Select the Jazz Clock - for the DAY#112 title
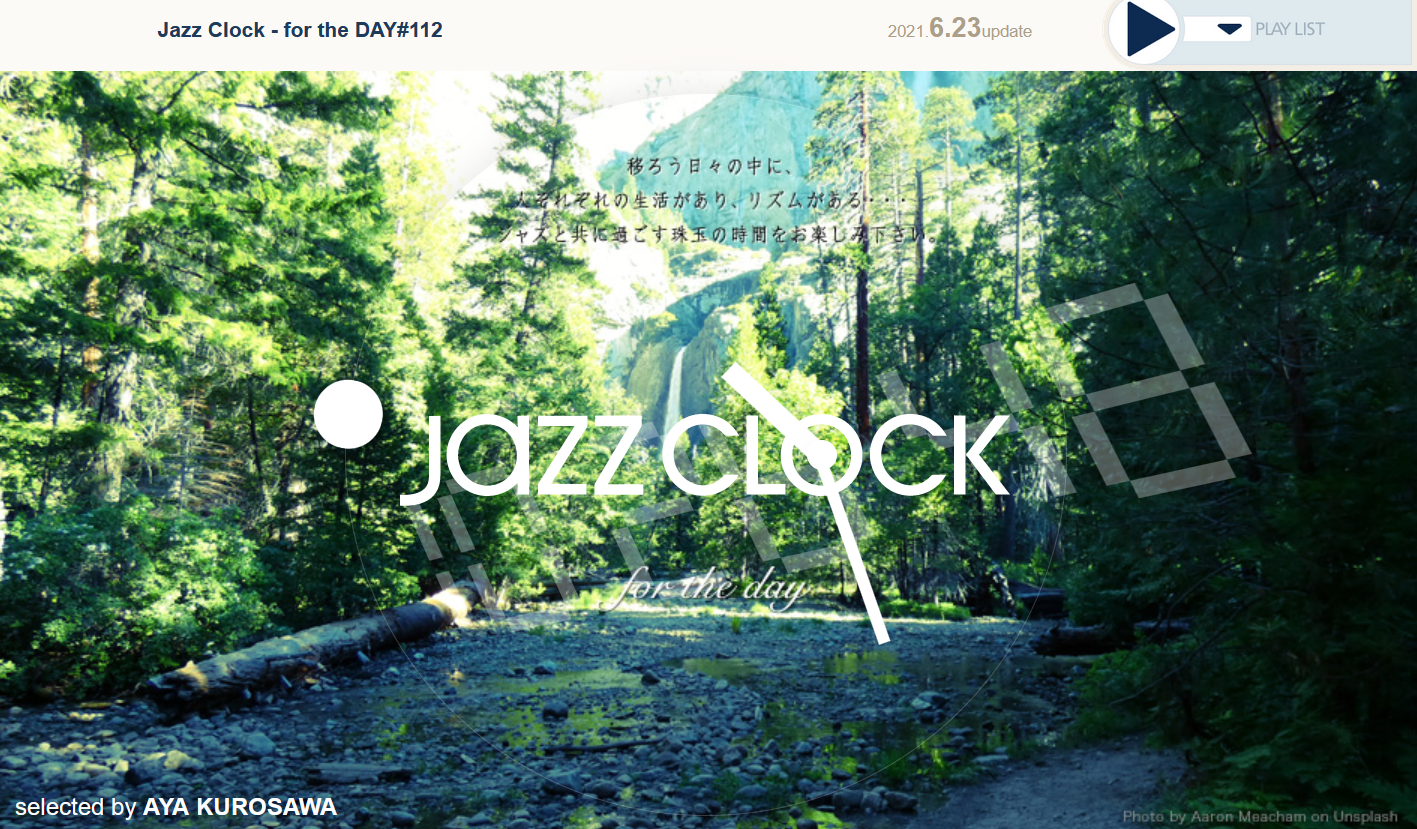The image size is (1417, 829). pos(300,30)
